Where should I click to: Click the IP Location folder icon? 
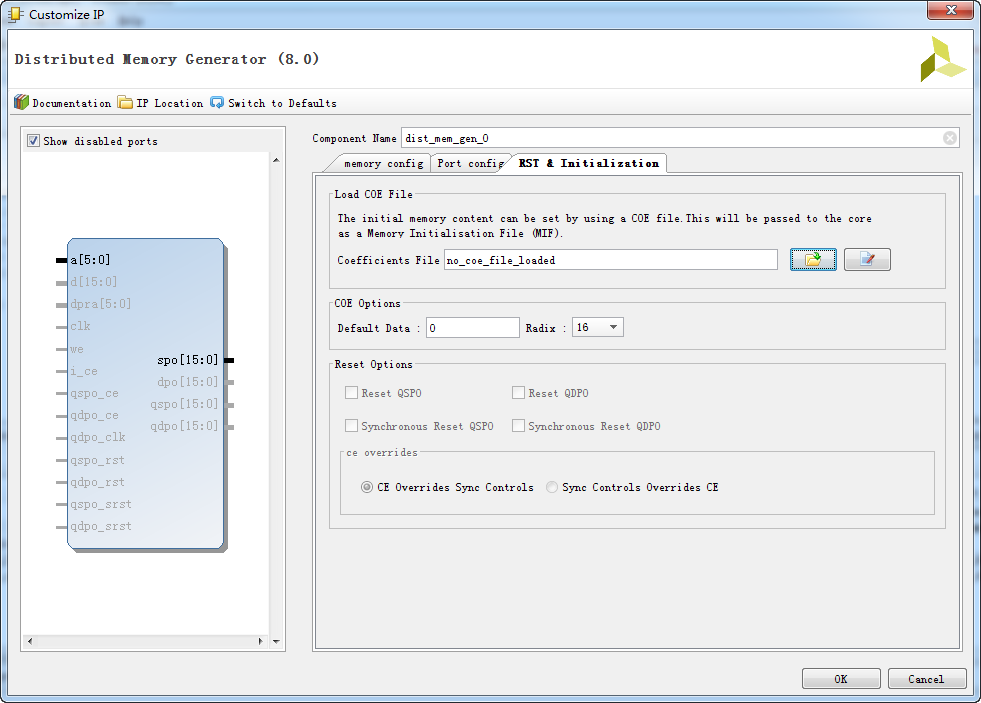coord(125,103)
